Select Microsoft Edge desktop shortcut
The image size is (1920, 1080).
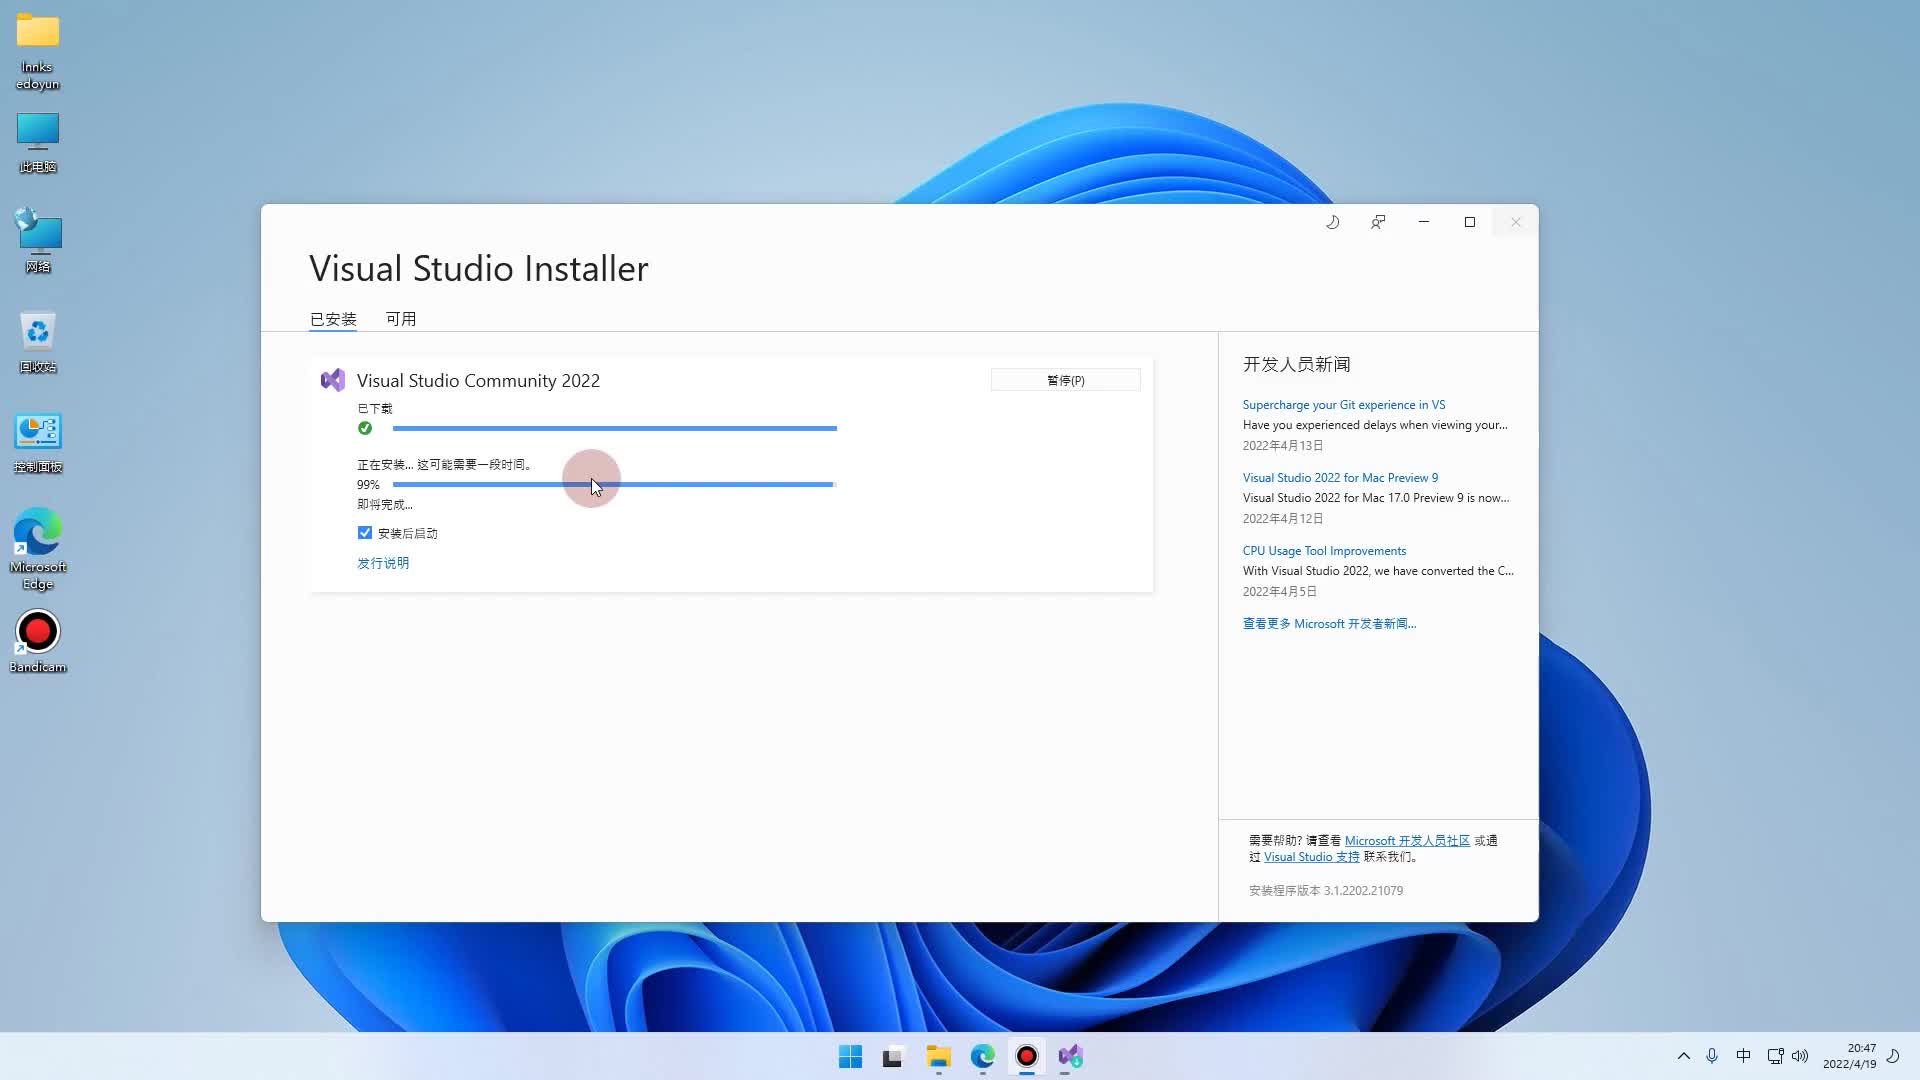pyautogui.click(x=38, y=549)
